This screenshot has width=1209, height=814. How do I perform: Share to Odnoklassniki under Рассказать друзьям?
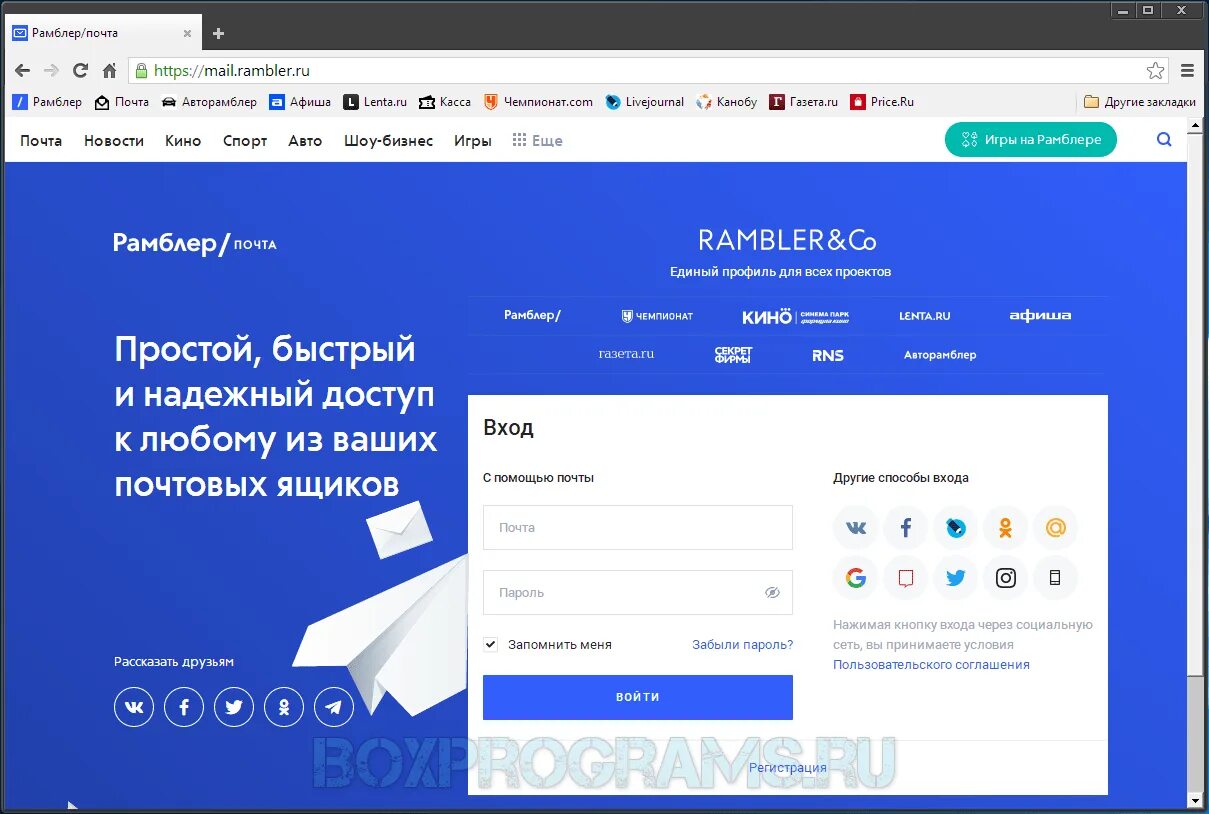tap(284, 707)
